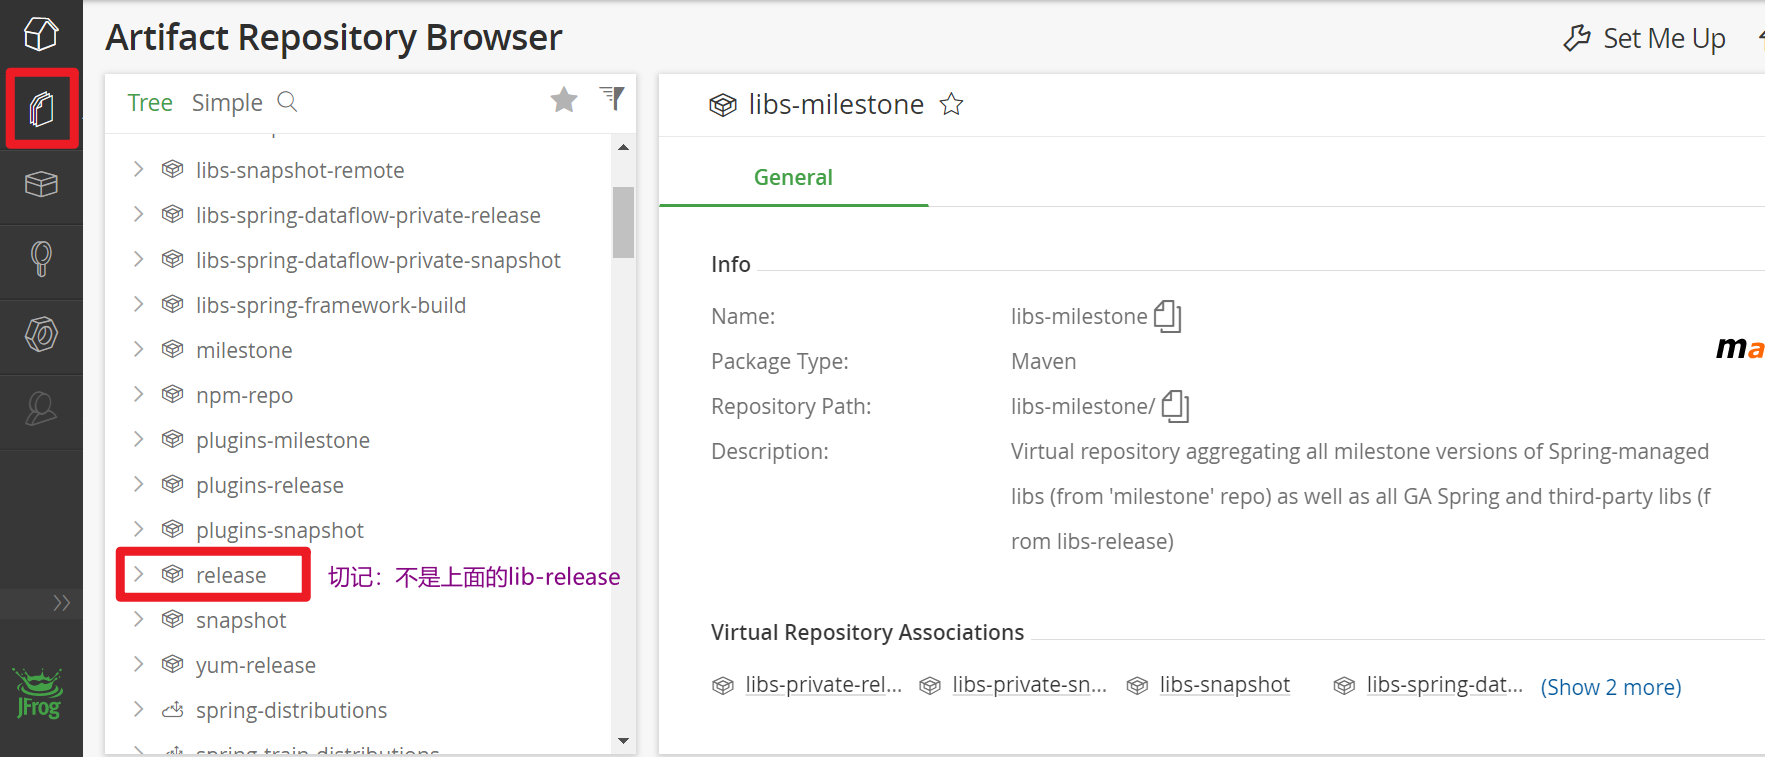Image resolution: width=1765 pixels, height=757 pixels.
Task: Toggle favorite star beside libs-milestone title
Action: click(951, 104)
